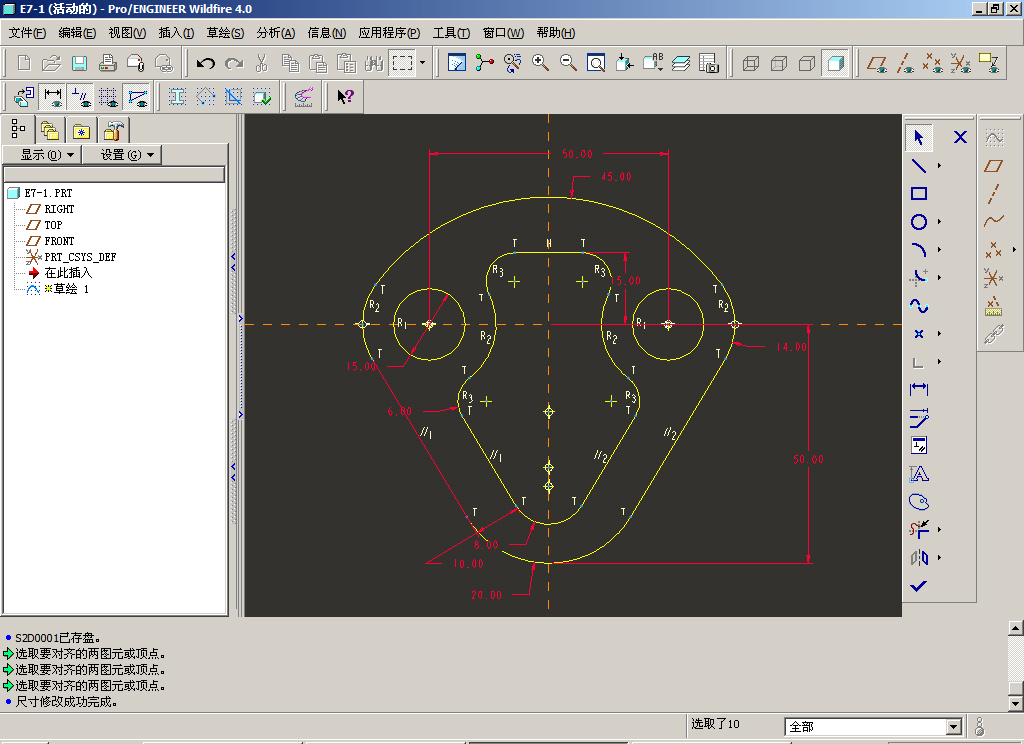Select the Line sketch tool
Image resolution: width=1024 pixels, height=744 pixels.
click(x=919, y=166)
